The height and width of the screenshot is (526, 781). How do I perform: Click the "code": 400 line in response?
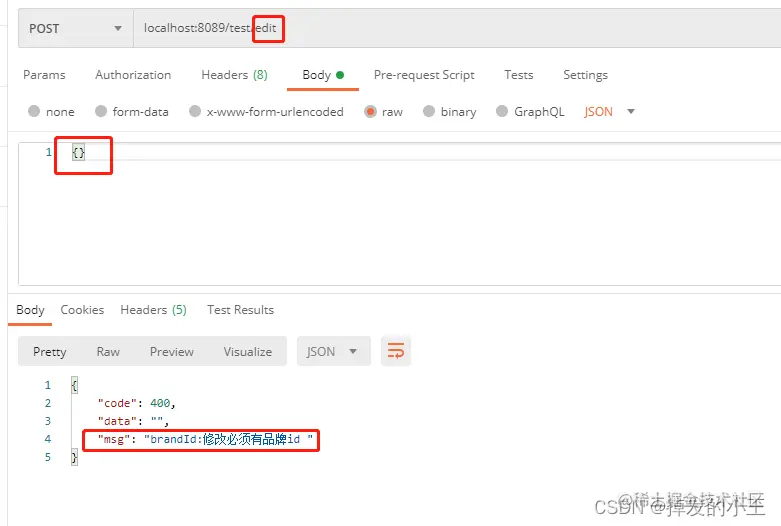pyautogui.click(x=136, y=403)
